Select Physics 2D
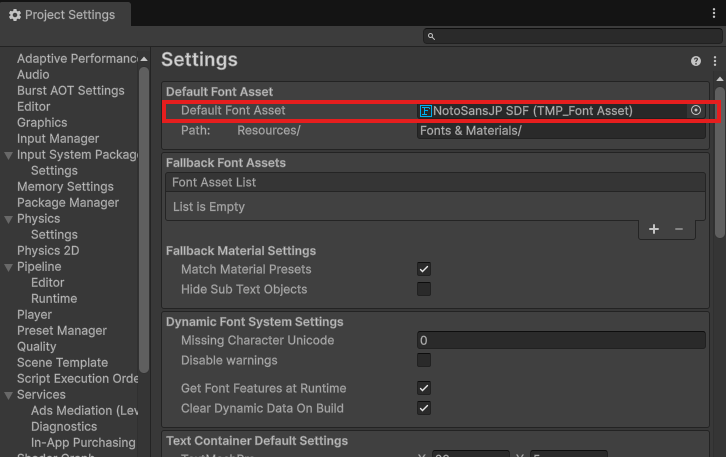The height and width of the screenshot is (457, 726). pyautogui.click(x=48, y=250)
